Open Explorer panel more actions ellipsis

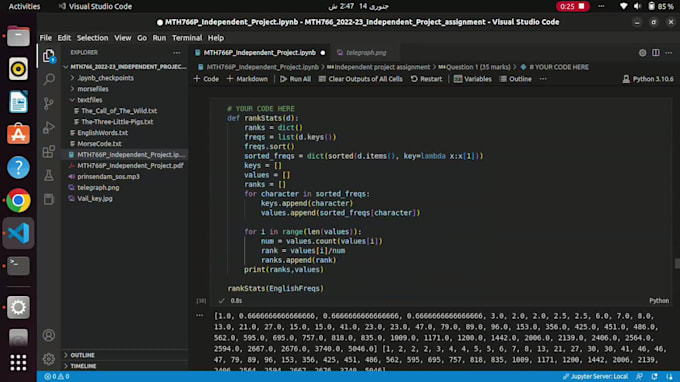177,52
